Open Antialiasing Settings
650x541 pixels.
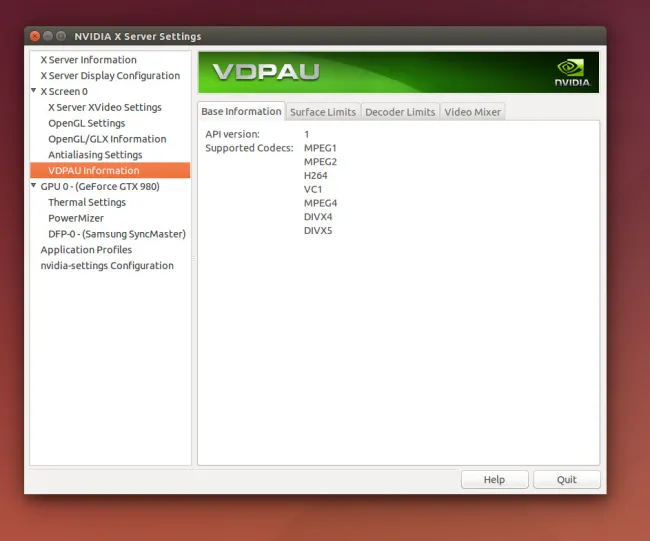coord(95,155)
